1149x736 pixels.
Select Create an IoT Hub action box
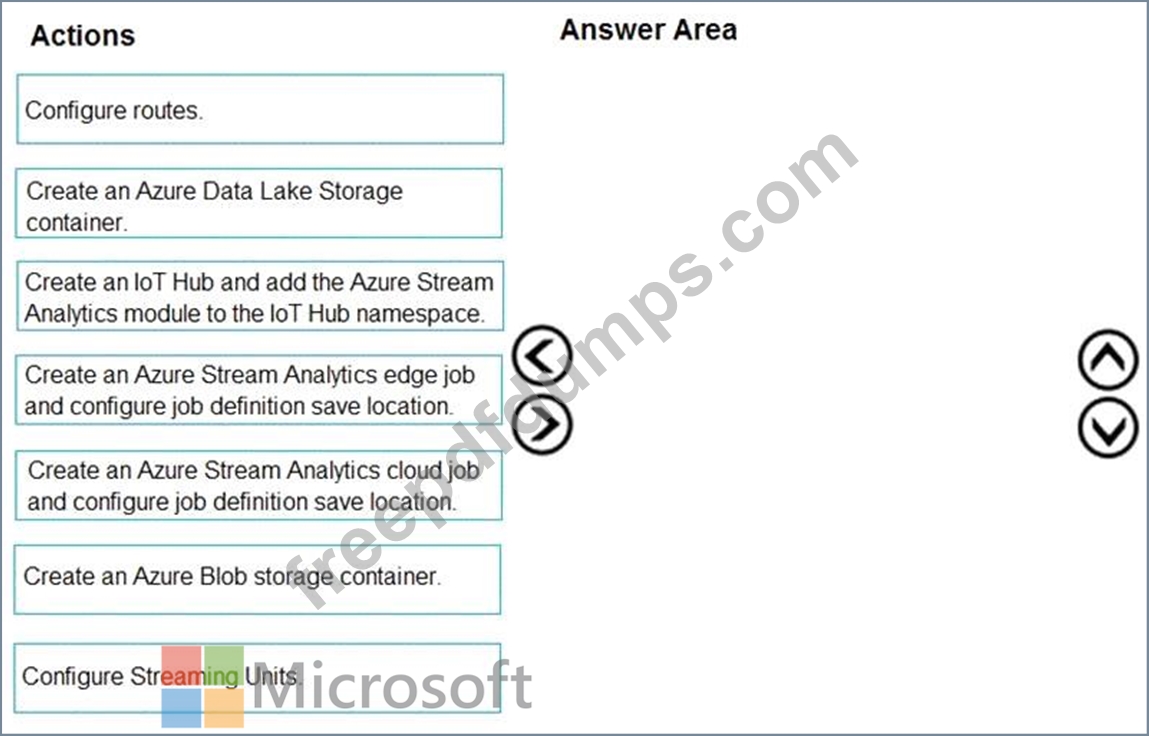(x=260, y=296)
